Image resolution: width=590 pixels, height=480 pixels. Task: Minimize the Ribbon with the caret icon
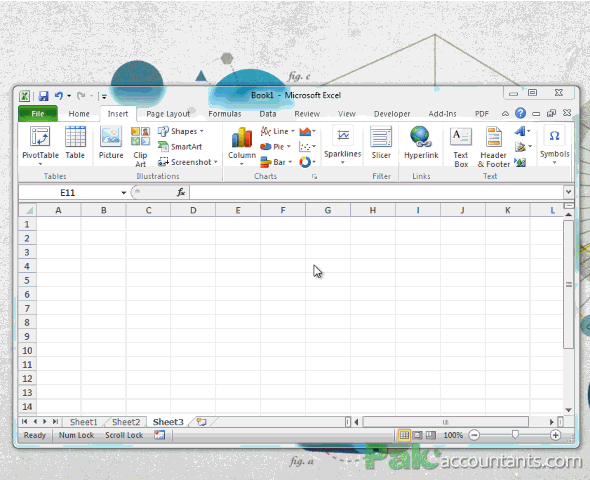click(505, 113)
